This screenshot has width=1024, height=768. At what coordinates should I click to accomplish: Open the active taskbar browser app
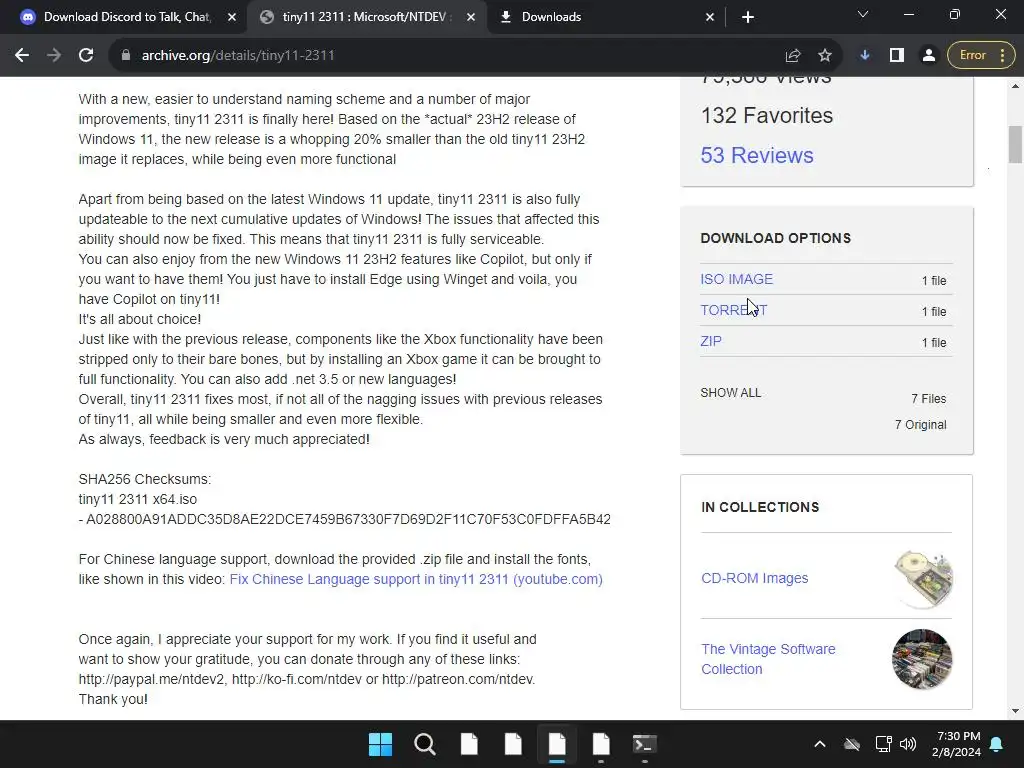click(557, 744)
